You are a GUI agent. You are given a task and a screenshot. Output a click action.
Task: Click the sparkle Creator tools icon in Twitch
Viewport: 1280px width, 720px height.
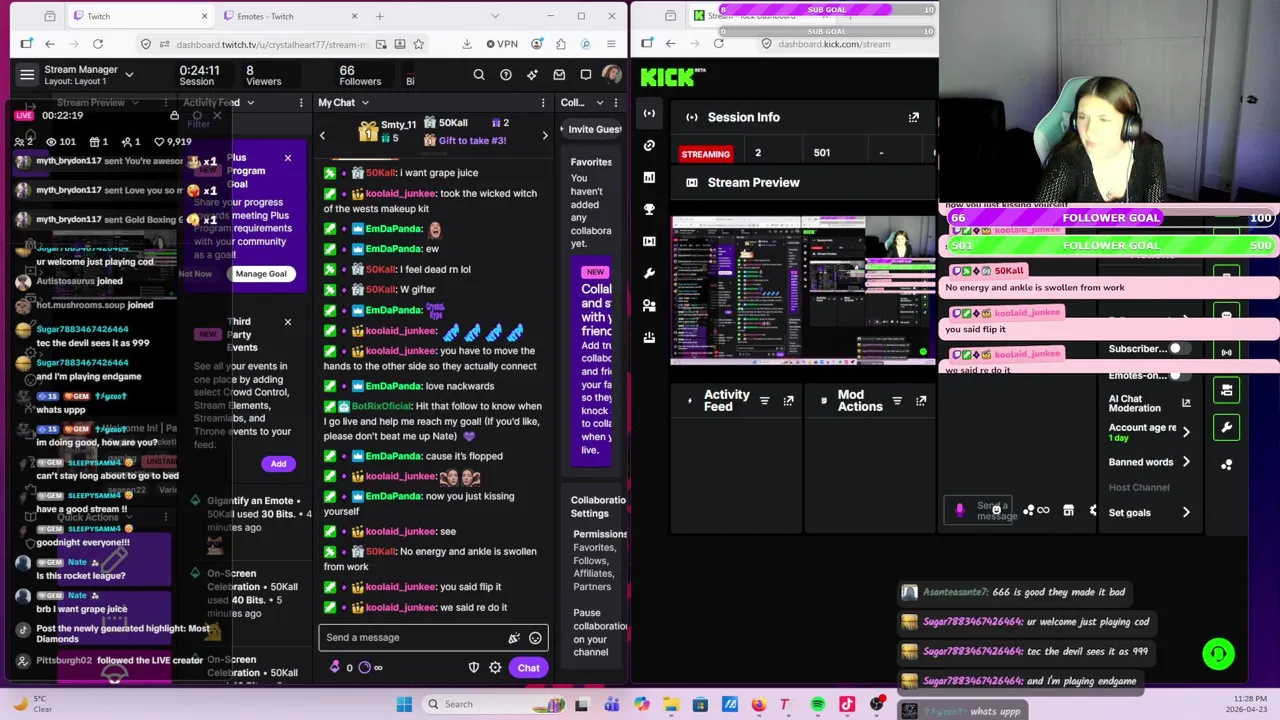pos(532,75)
